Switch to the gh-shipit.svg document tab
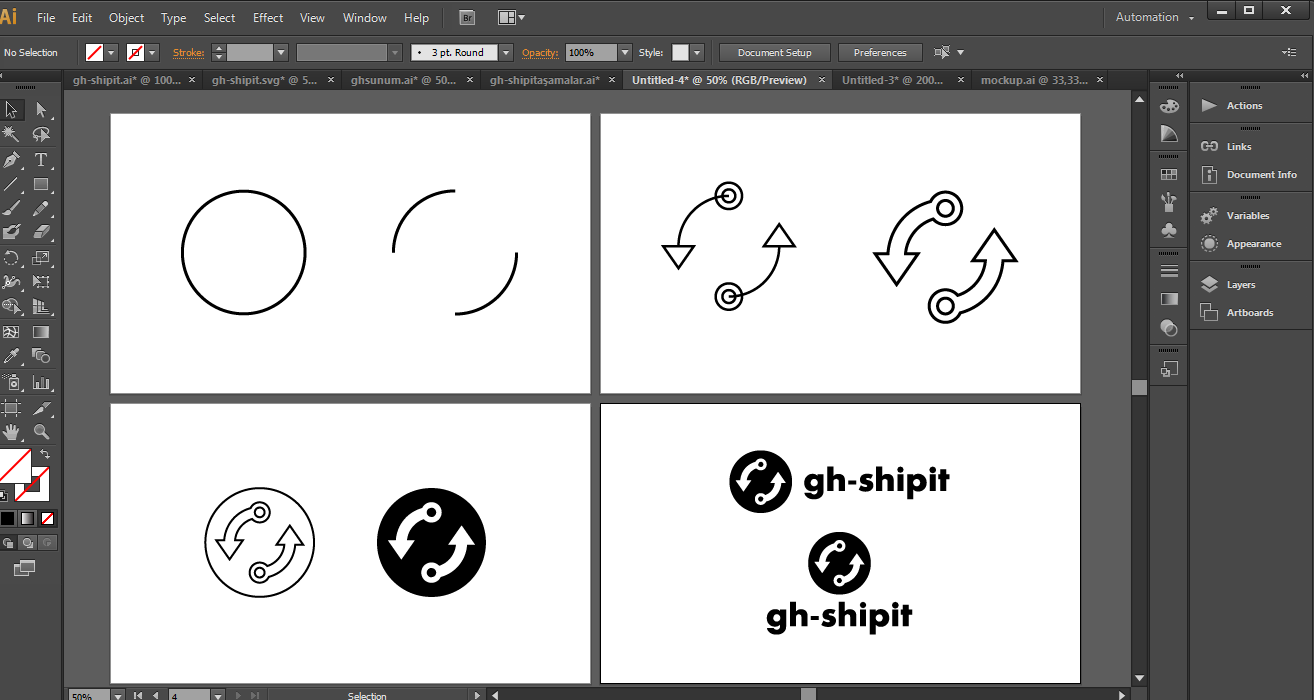The image size is (1314, 700). pos(266,80)
